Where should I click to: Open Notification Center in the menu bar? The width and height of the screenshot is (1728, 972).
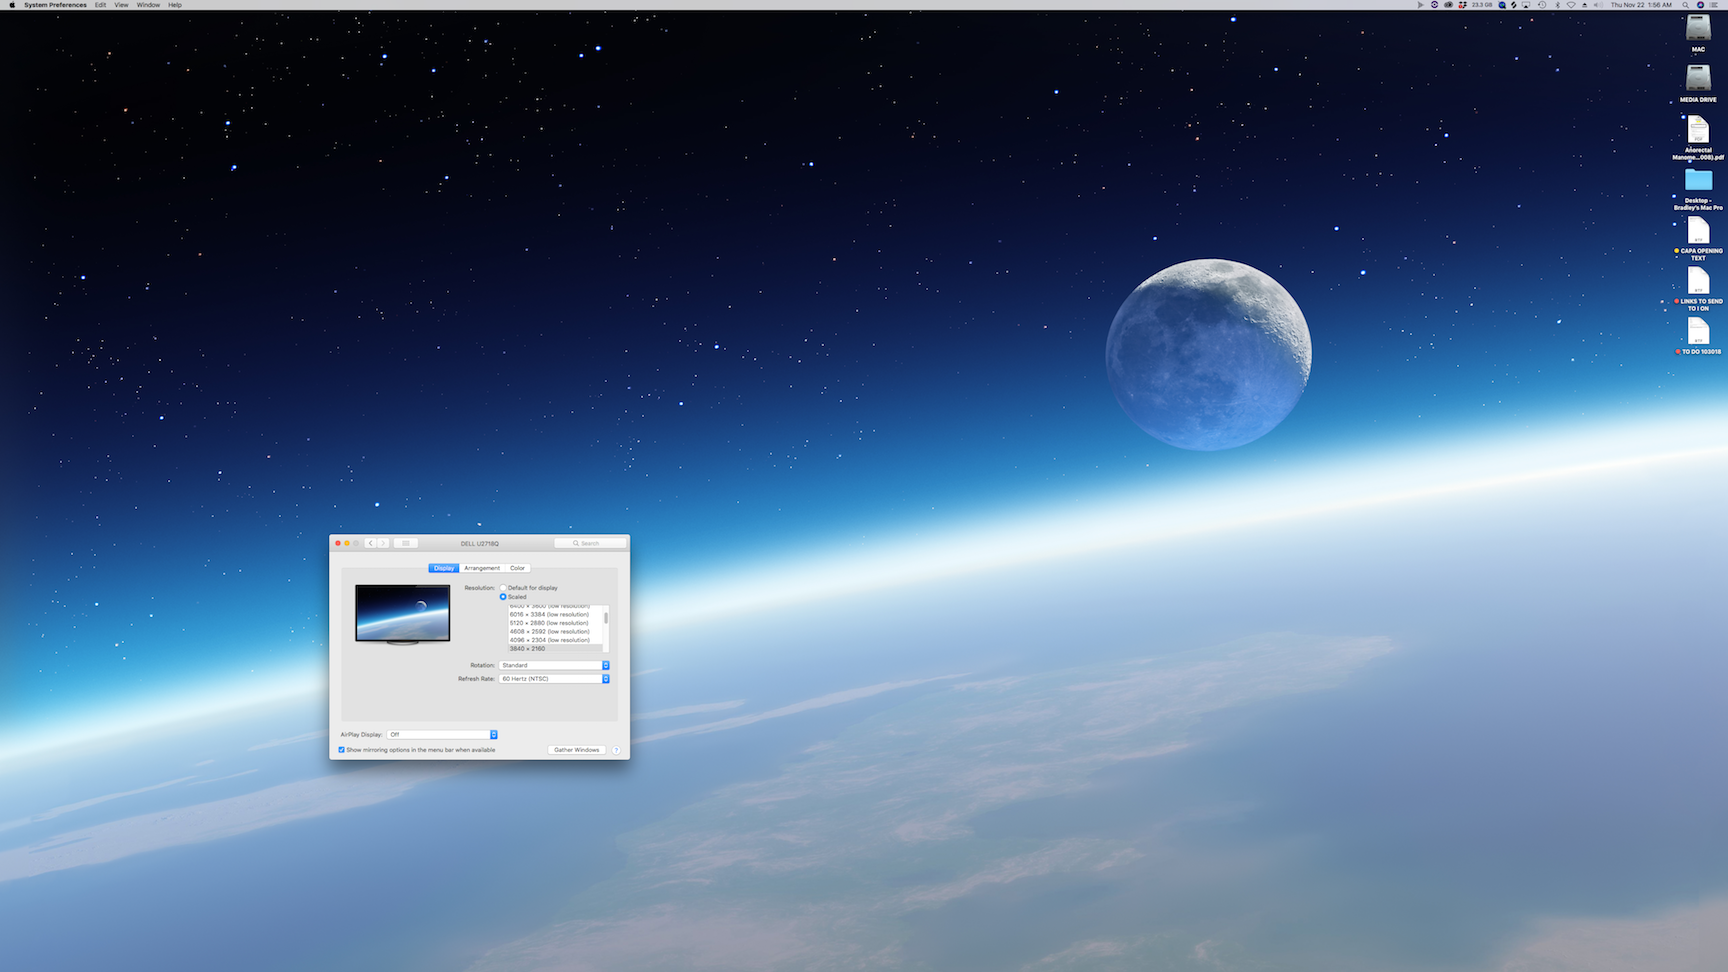pyautogui.click(x=1714, y=5)
